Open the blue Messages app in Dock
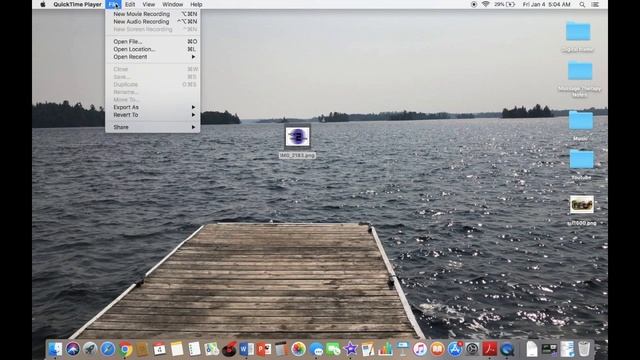Viewport: 640px width, 360px height. coord(316,349)
